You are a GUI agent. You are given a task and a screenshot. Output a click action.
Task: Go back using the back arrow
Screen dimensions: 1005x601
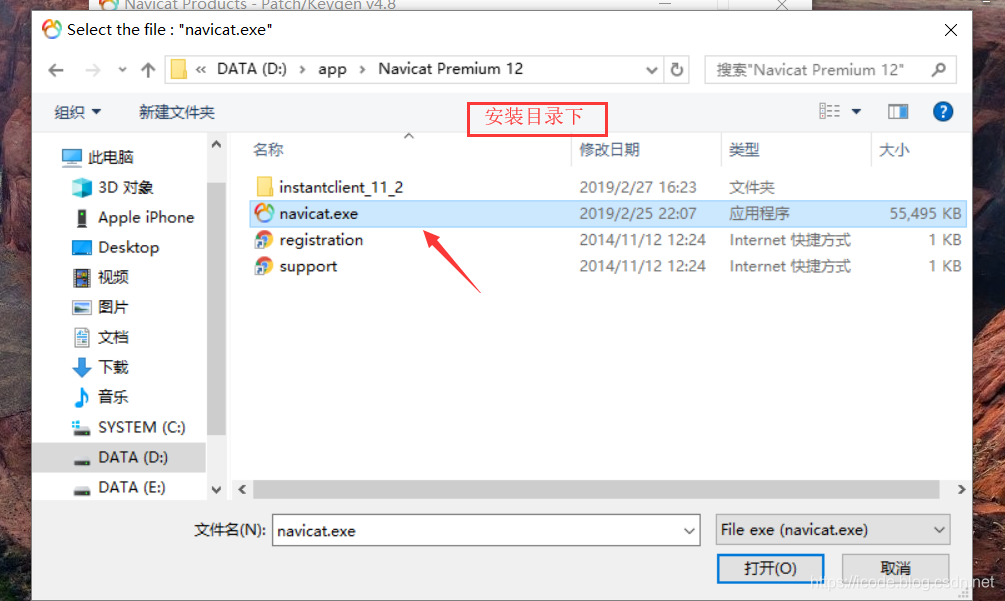56,70
